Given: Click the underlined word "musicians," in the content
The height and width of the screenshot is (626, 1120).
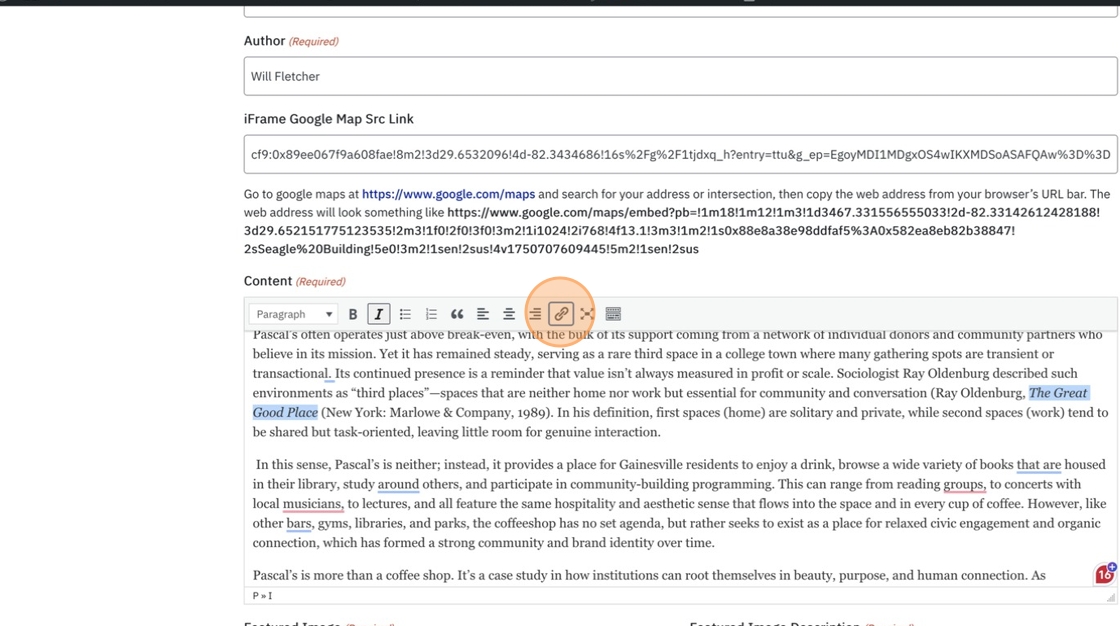Looking at the screenshot, I should click(x=313, y=504).
